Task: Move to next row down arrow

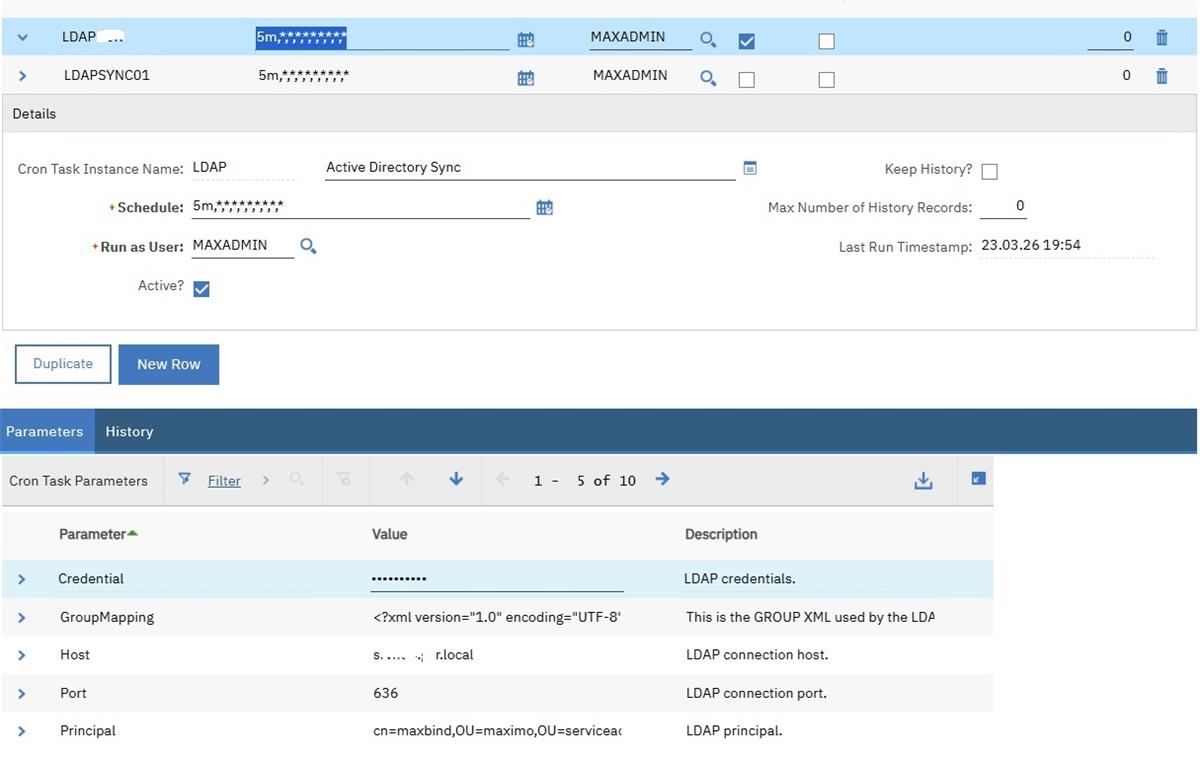Action: pos(456,480)
